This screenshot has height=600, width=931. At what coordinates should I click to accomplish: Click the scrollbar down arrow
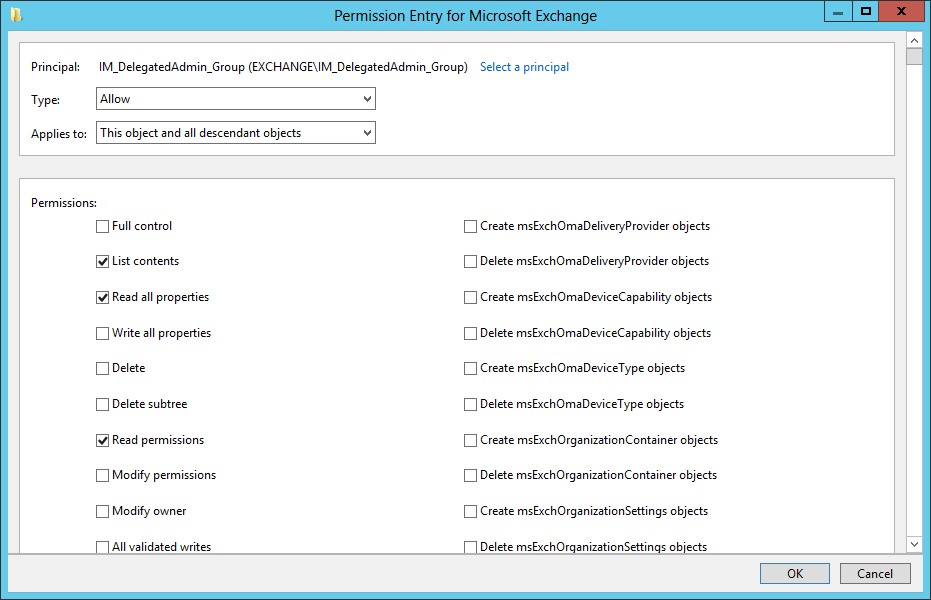pos(914,544)
